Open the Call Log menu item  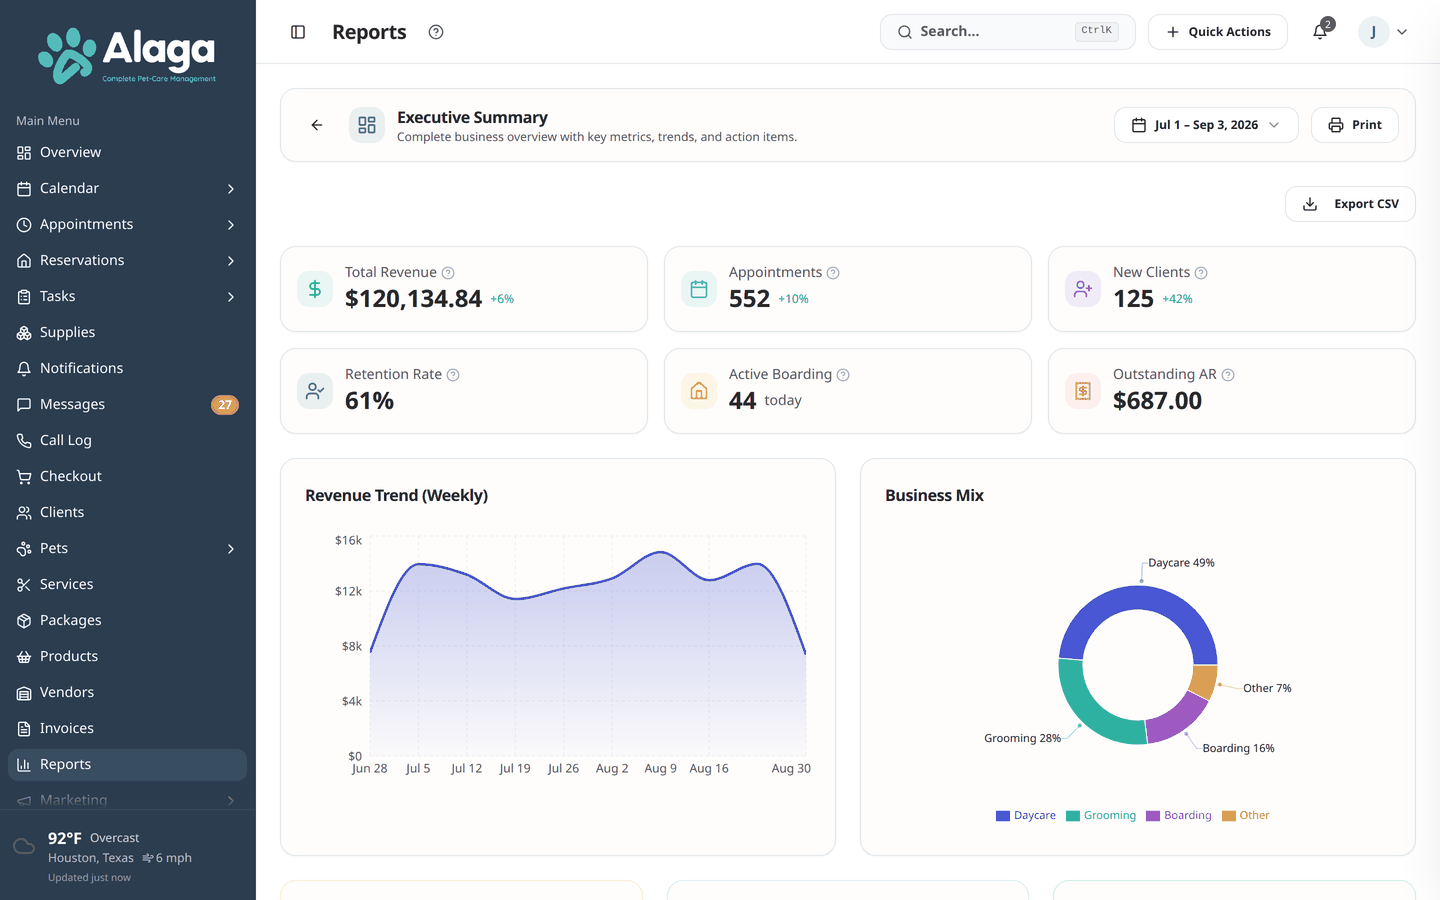tap(127, 440)
